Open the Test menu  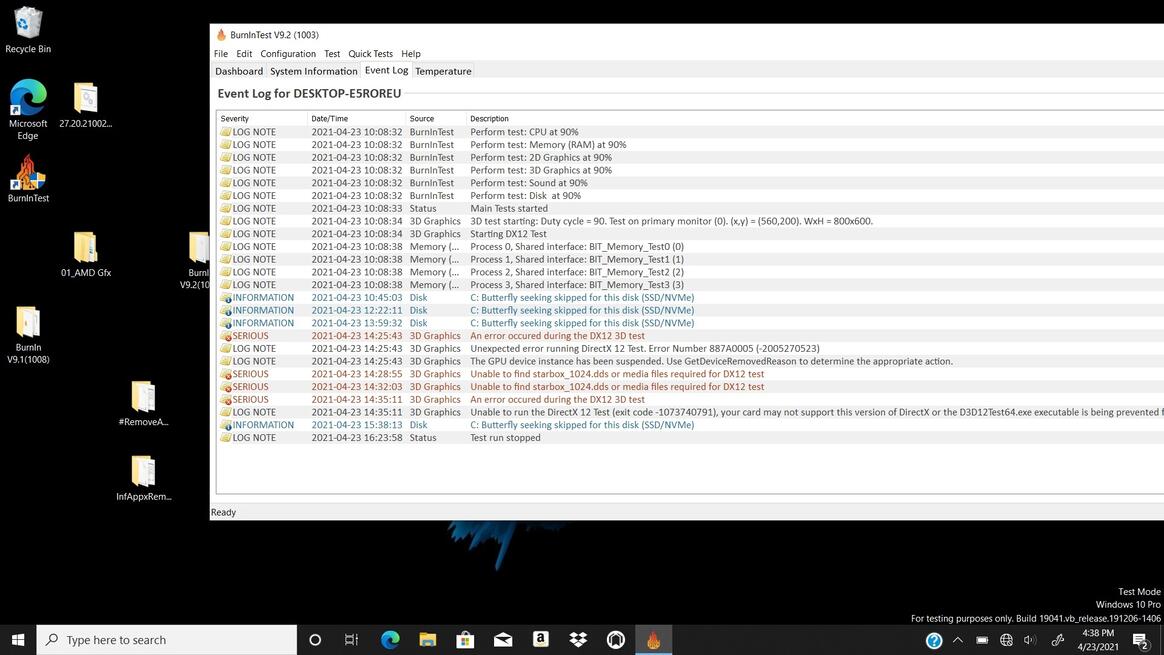pyautogui.click(x=332, y=53)
